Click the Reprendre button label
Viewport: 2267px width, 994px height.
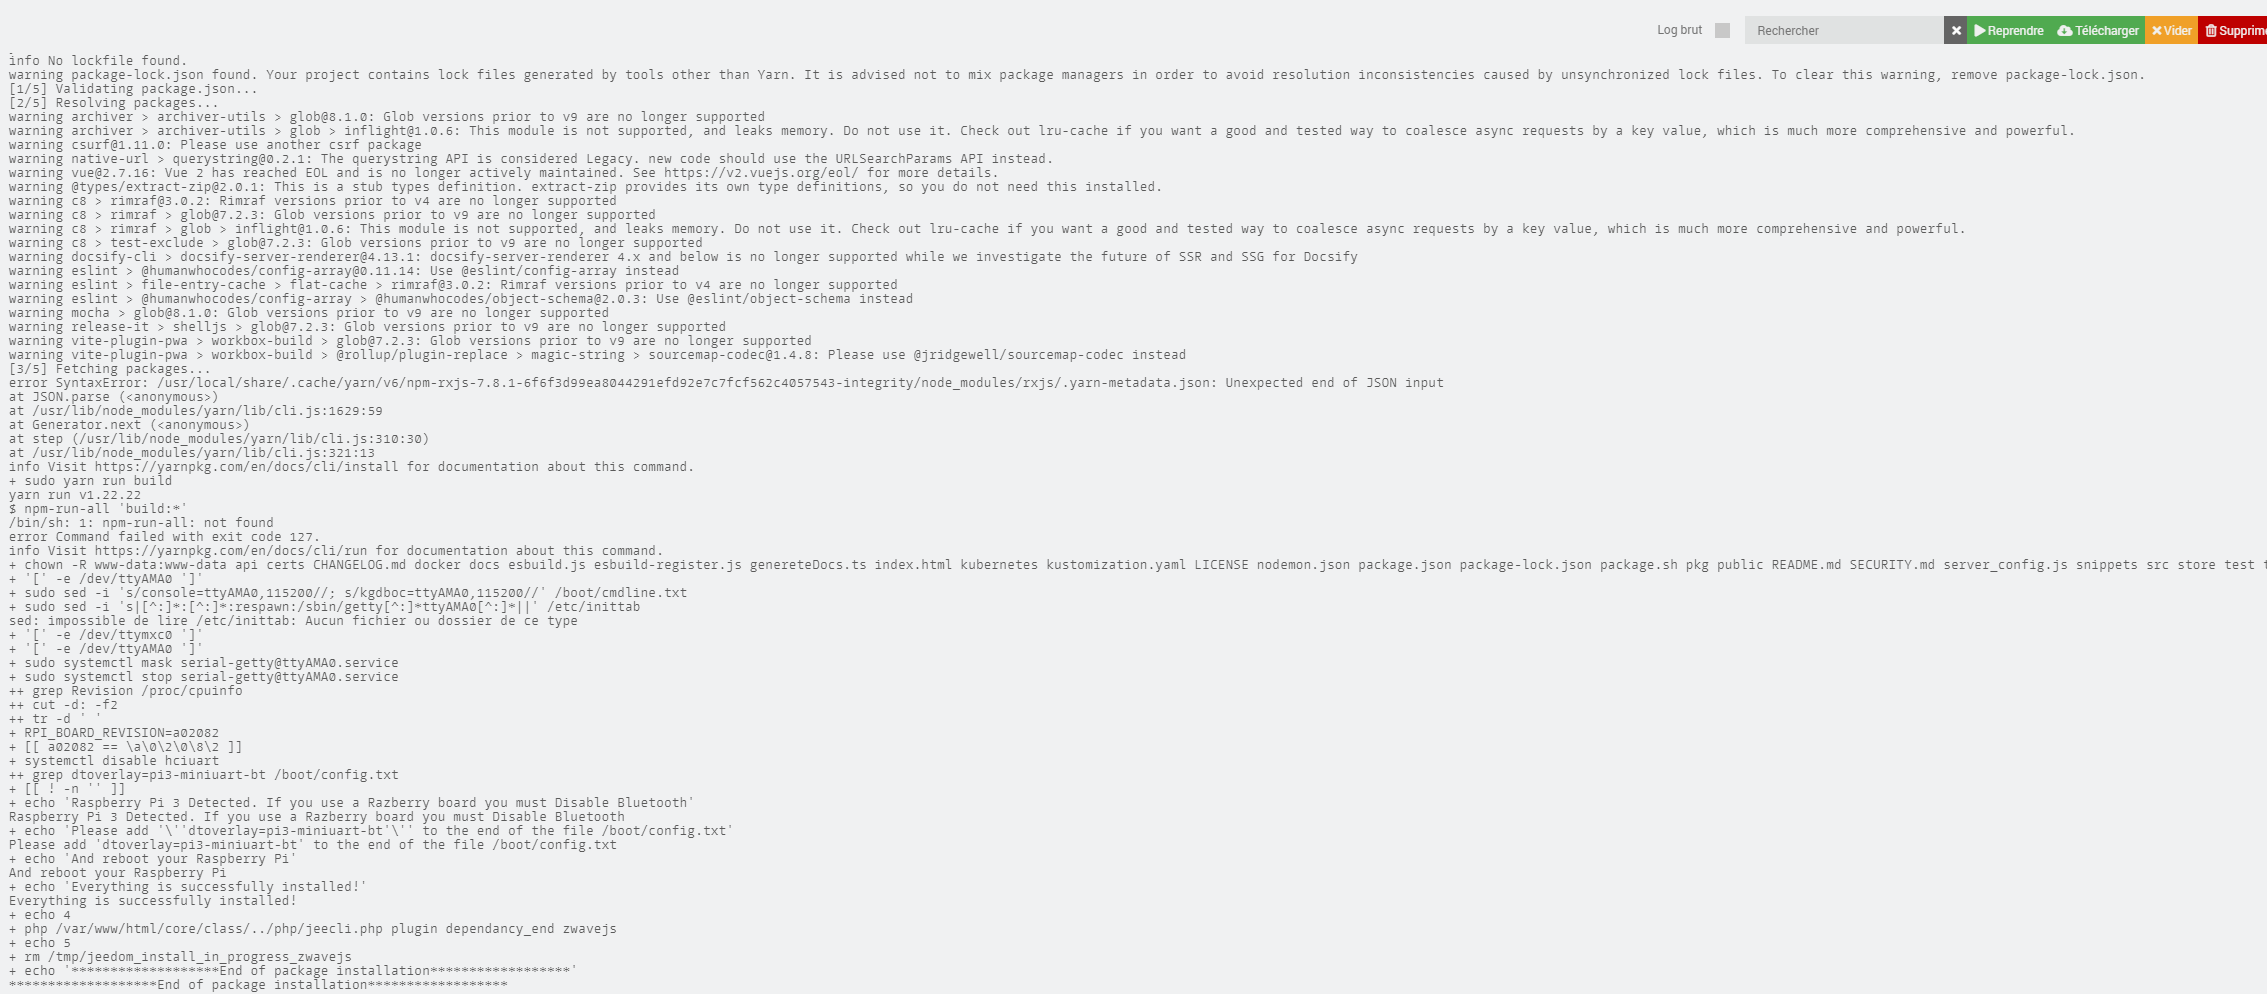[2015, 31]
